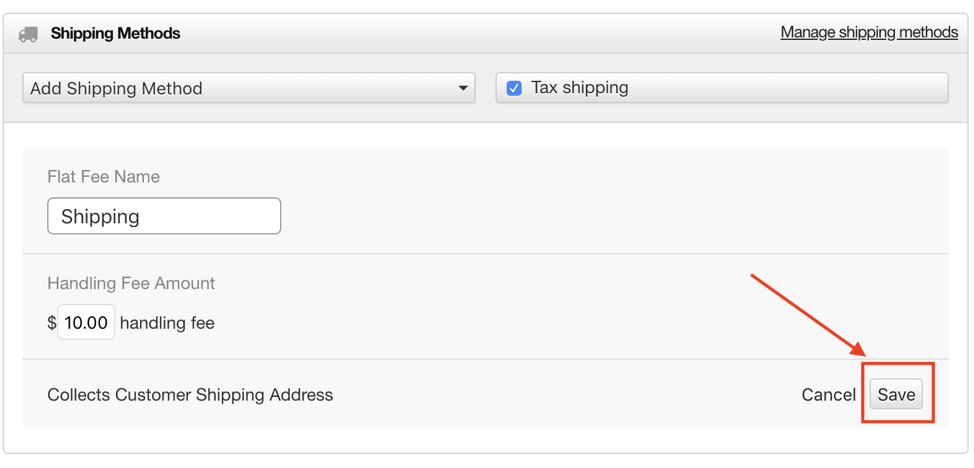Viewport: 974px width, 468px height.
Task: Open the Manage shipping methods link
Action: click(x=869, y=32)
